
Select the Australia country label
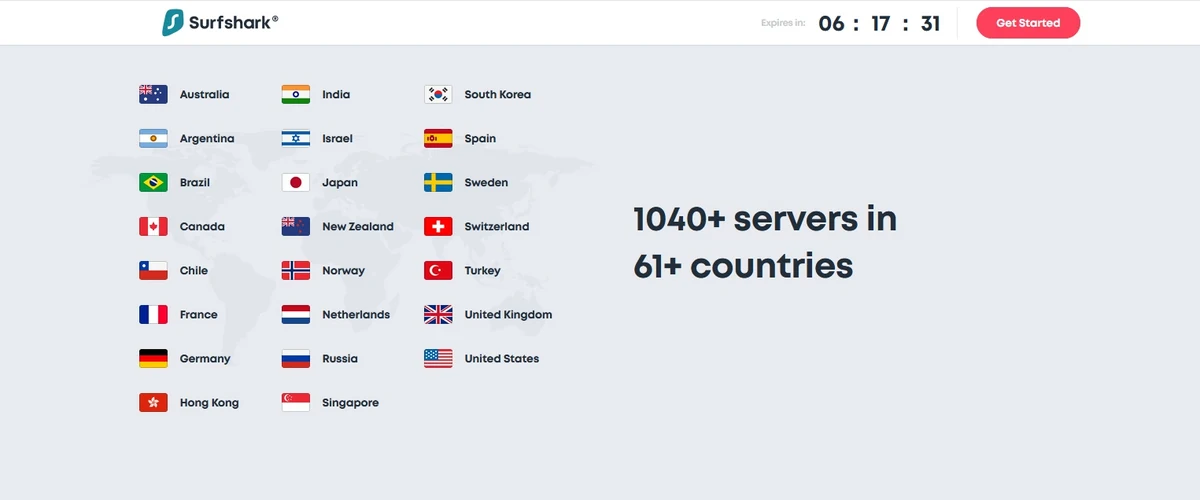coord(204,95)
